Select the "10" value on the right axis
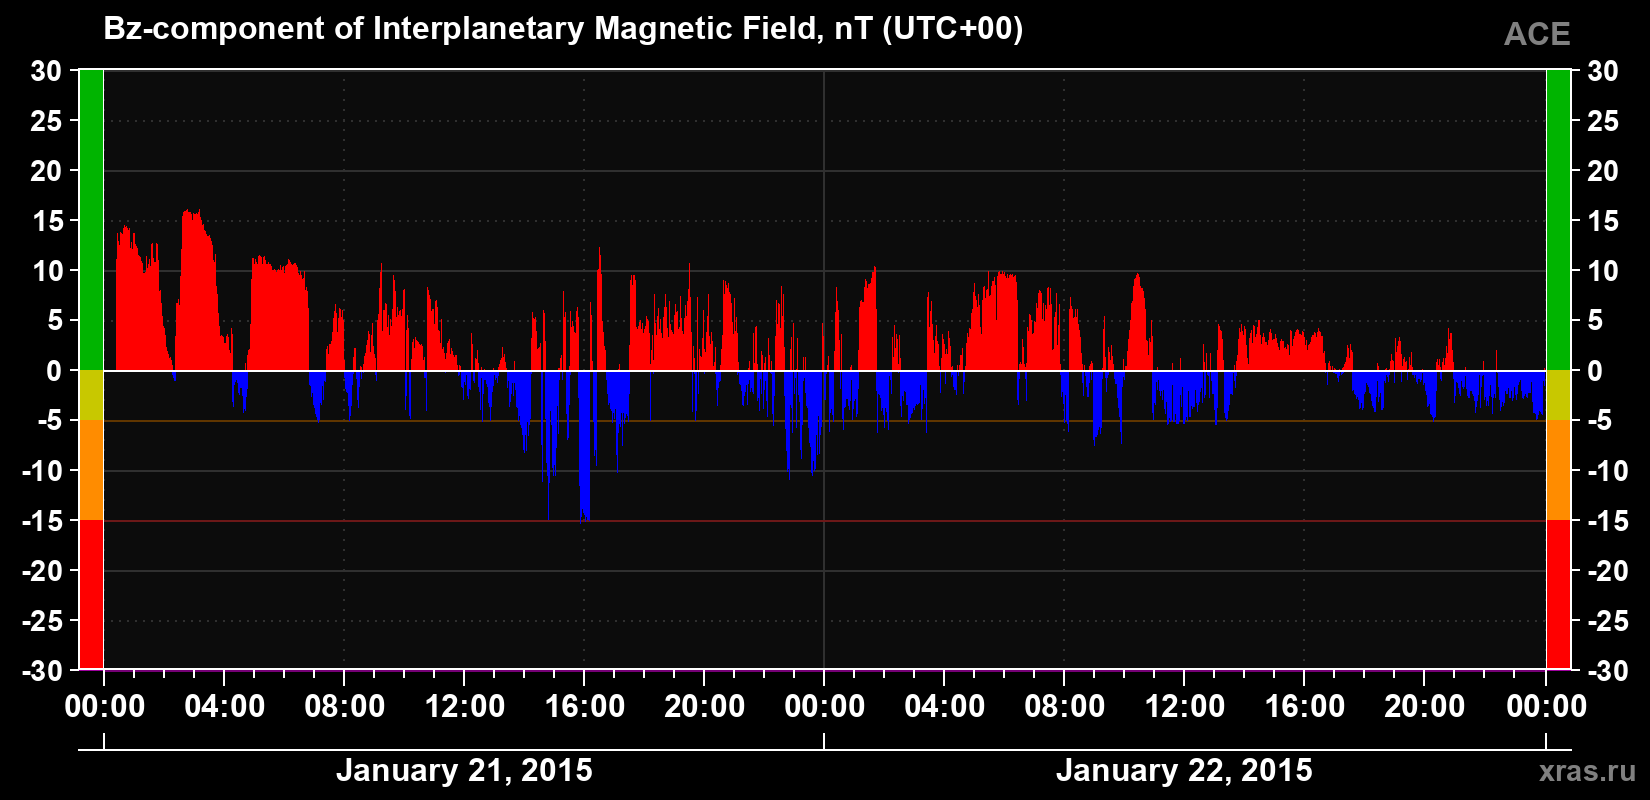The image size is (1650, 800). click(1603, 271)
